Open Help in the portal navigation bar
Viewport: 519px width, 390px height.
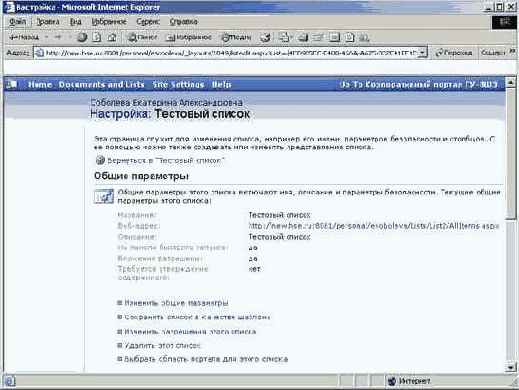click(222, 85)
